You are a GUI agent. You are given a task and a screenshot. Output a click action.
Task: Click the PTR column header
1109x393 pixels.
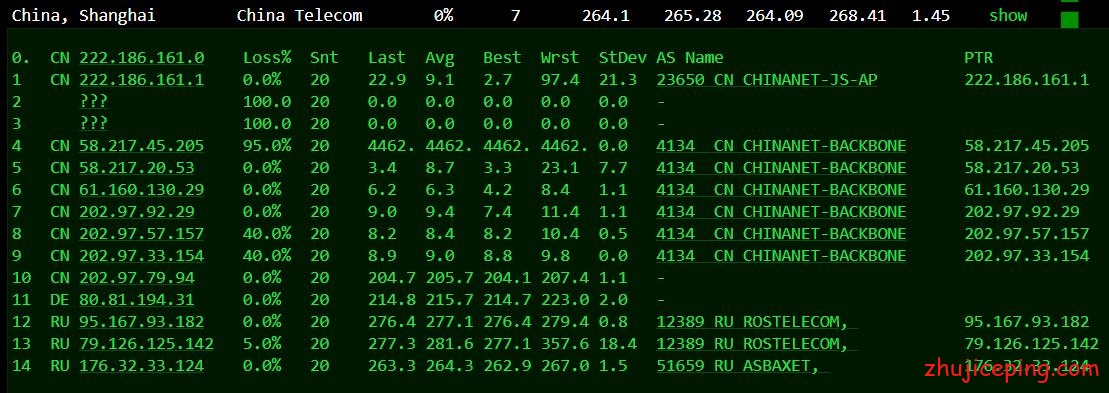(978, 58)
